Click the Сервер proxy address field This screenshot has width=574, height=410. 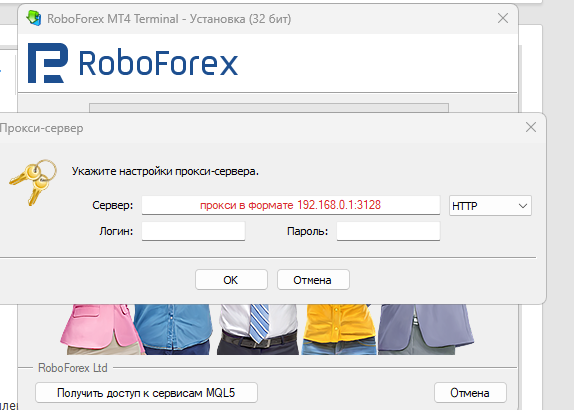pyautogui.click(x=291, y=205)
